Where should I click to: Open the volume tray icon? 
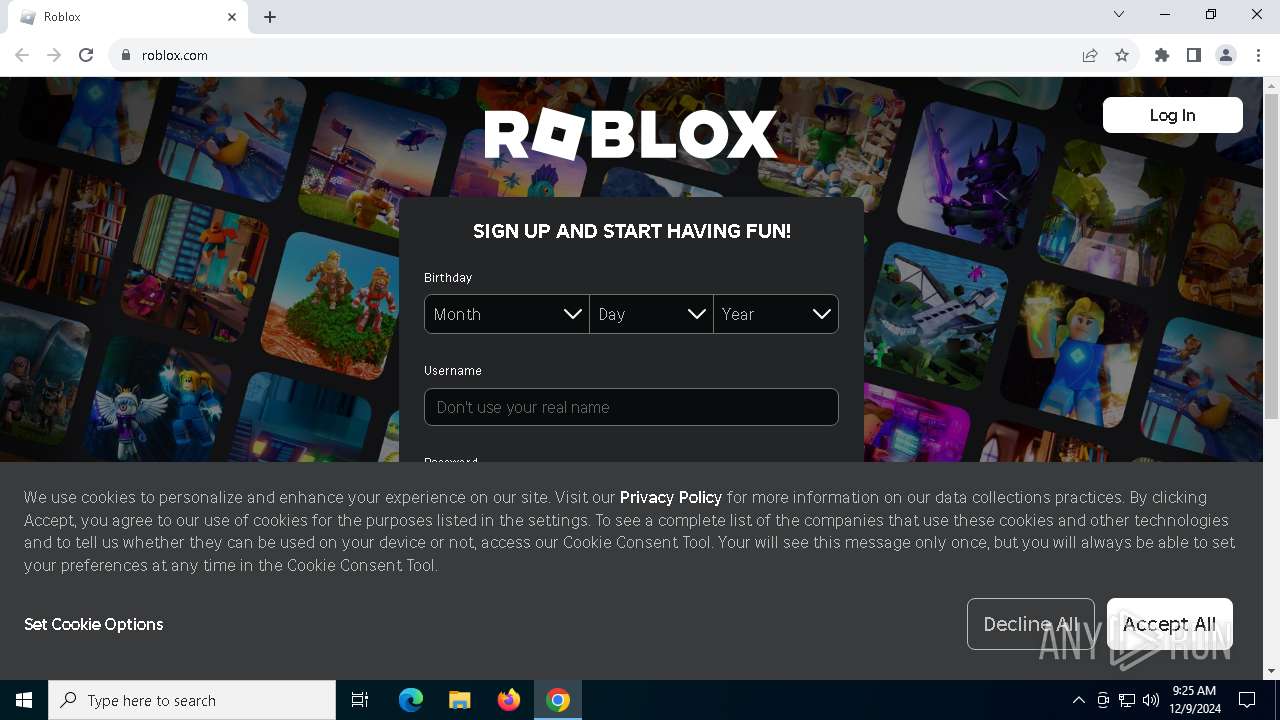tap(1151, 700)
